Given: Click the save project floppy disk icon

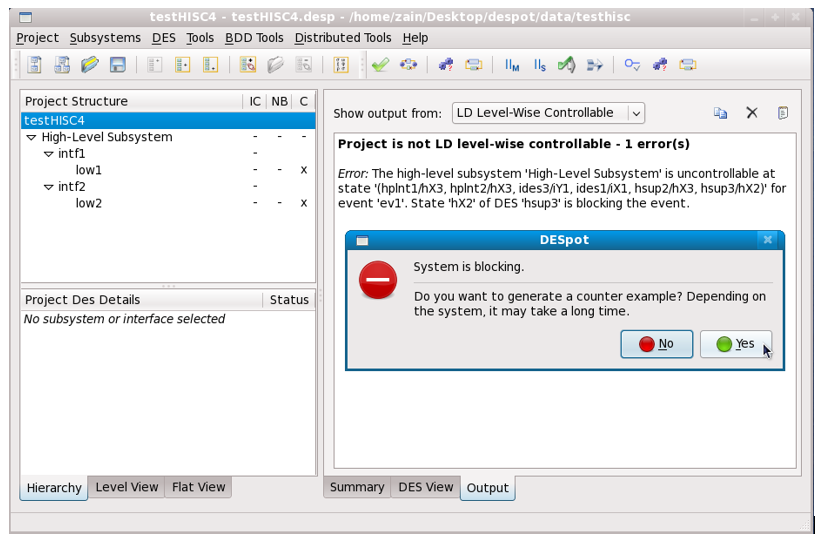Looking at the screenshot, I should pos(117,65).
